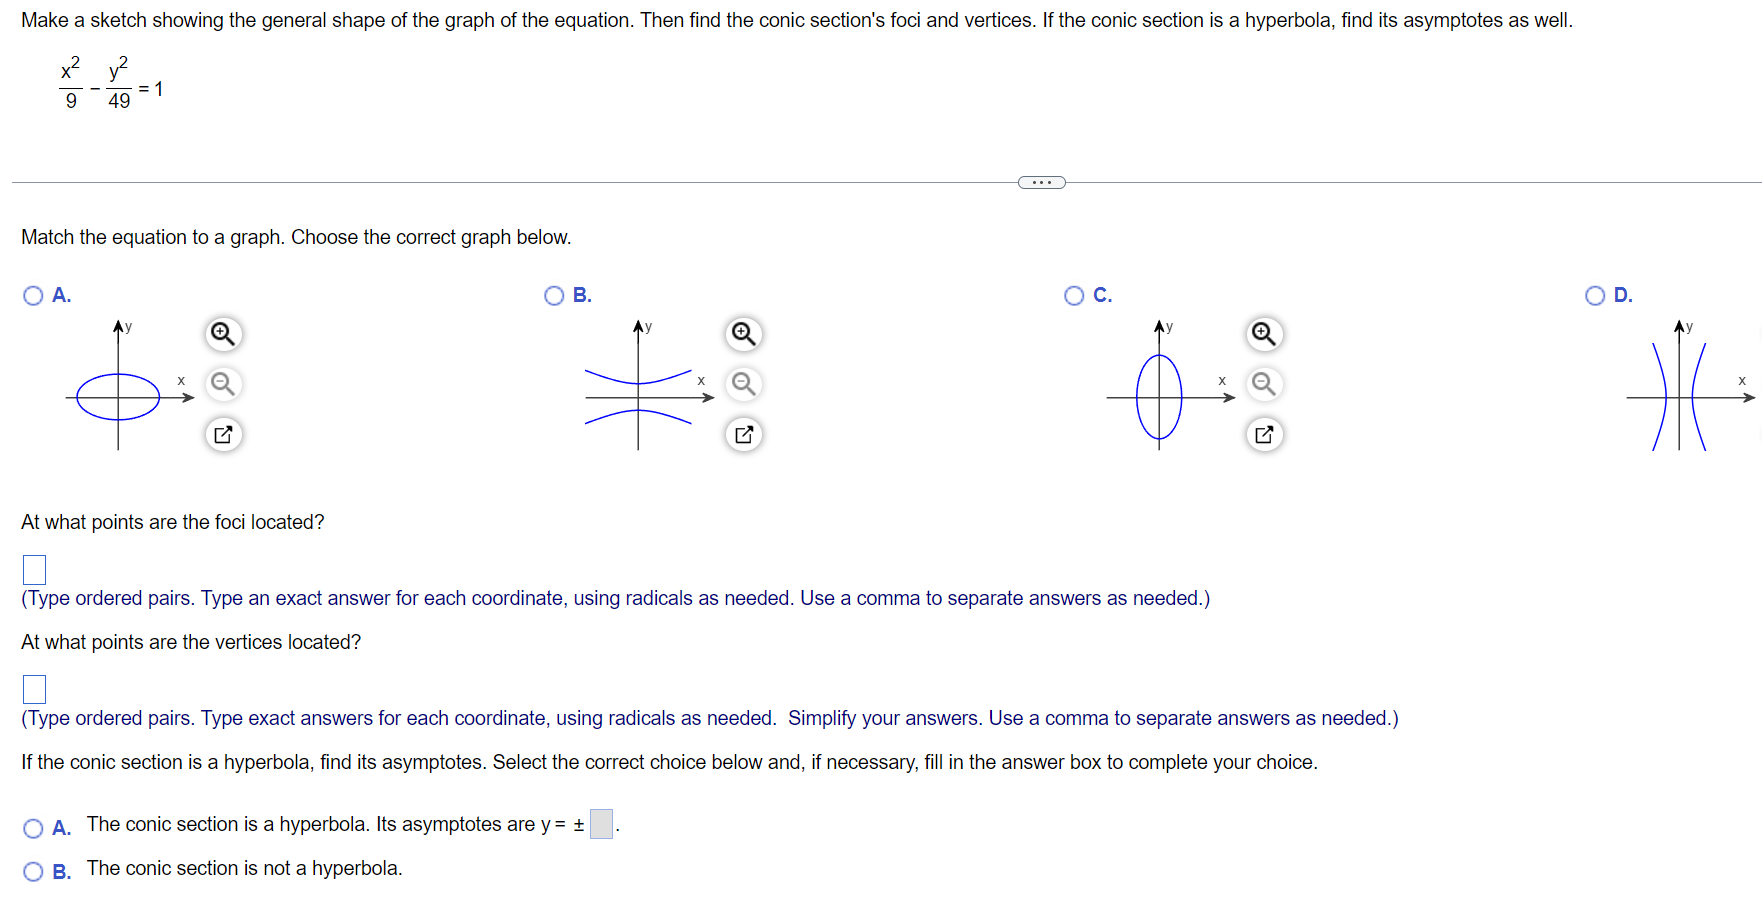Image resolution: width=1762 pixels, height=907 pixels.
Task: Click the foci answer input box
Action: (34, 569)
